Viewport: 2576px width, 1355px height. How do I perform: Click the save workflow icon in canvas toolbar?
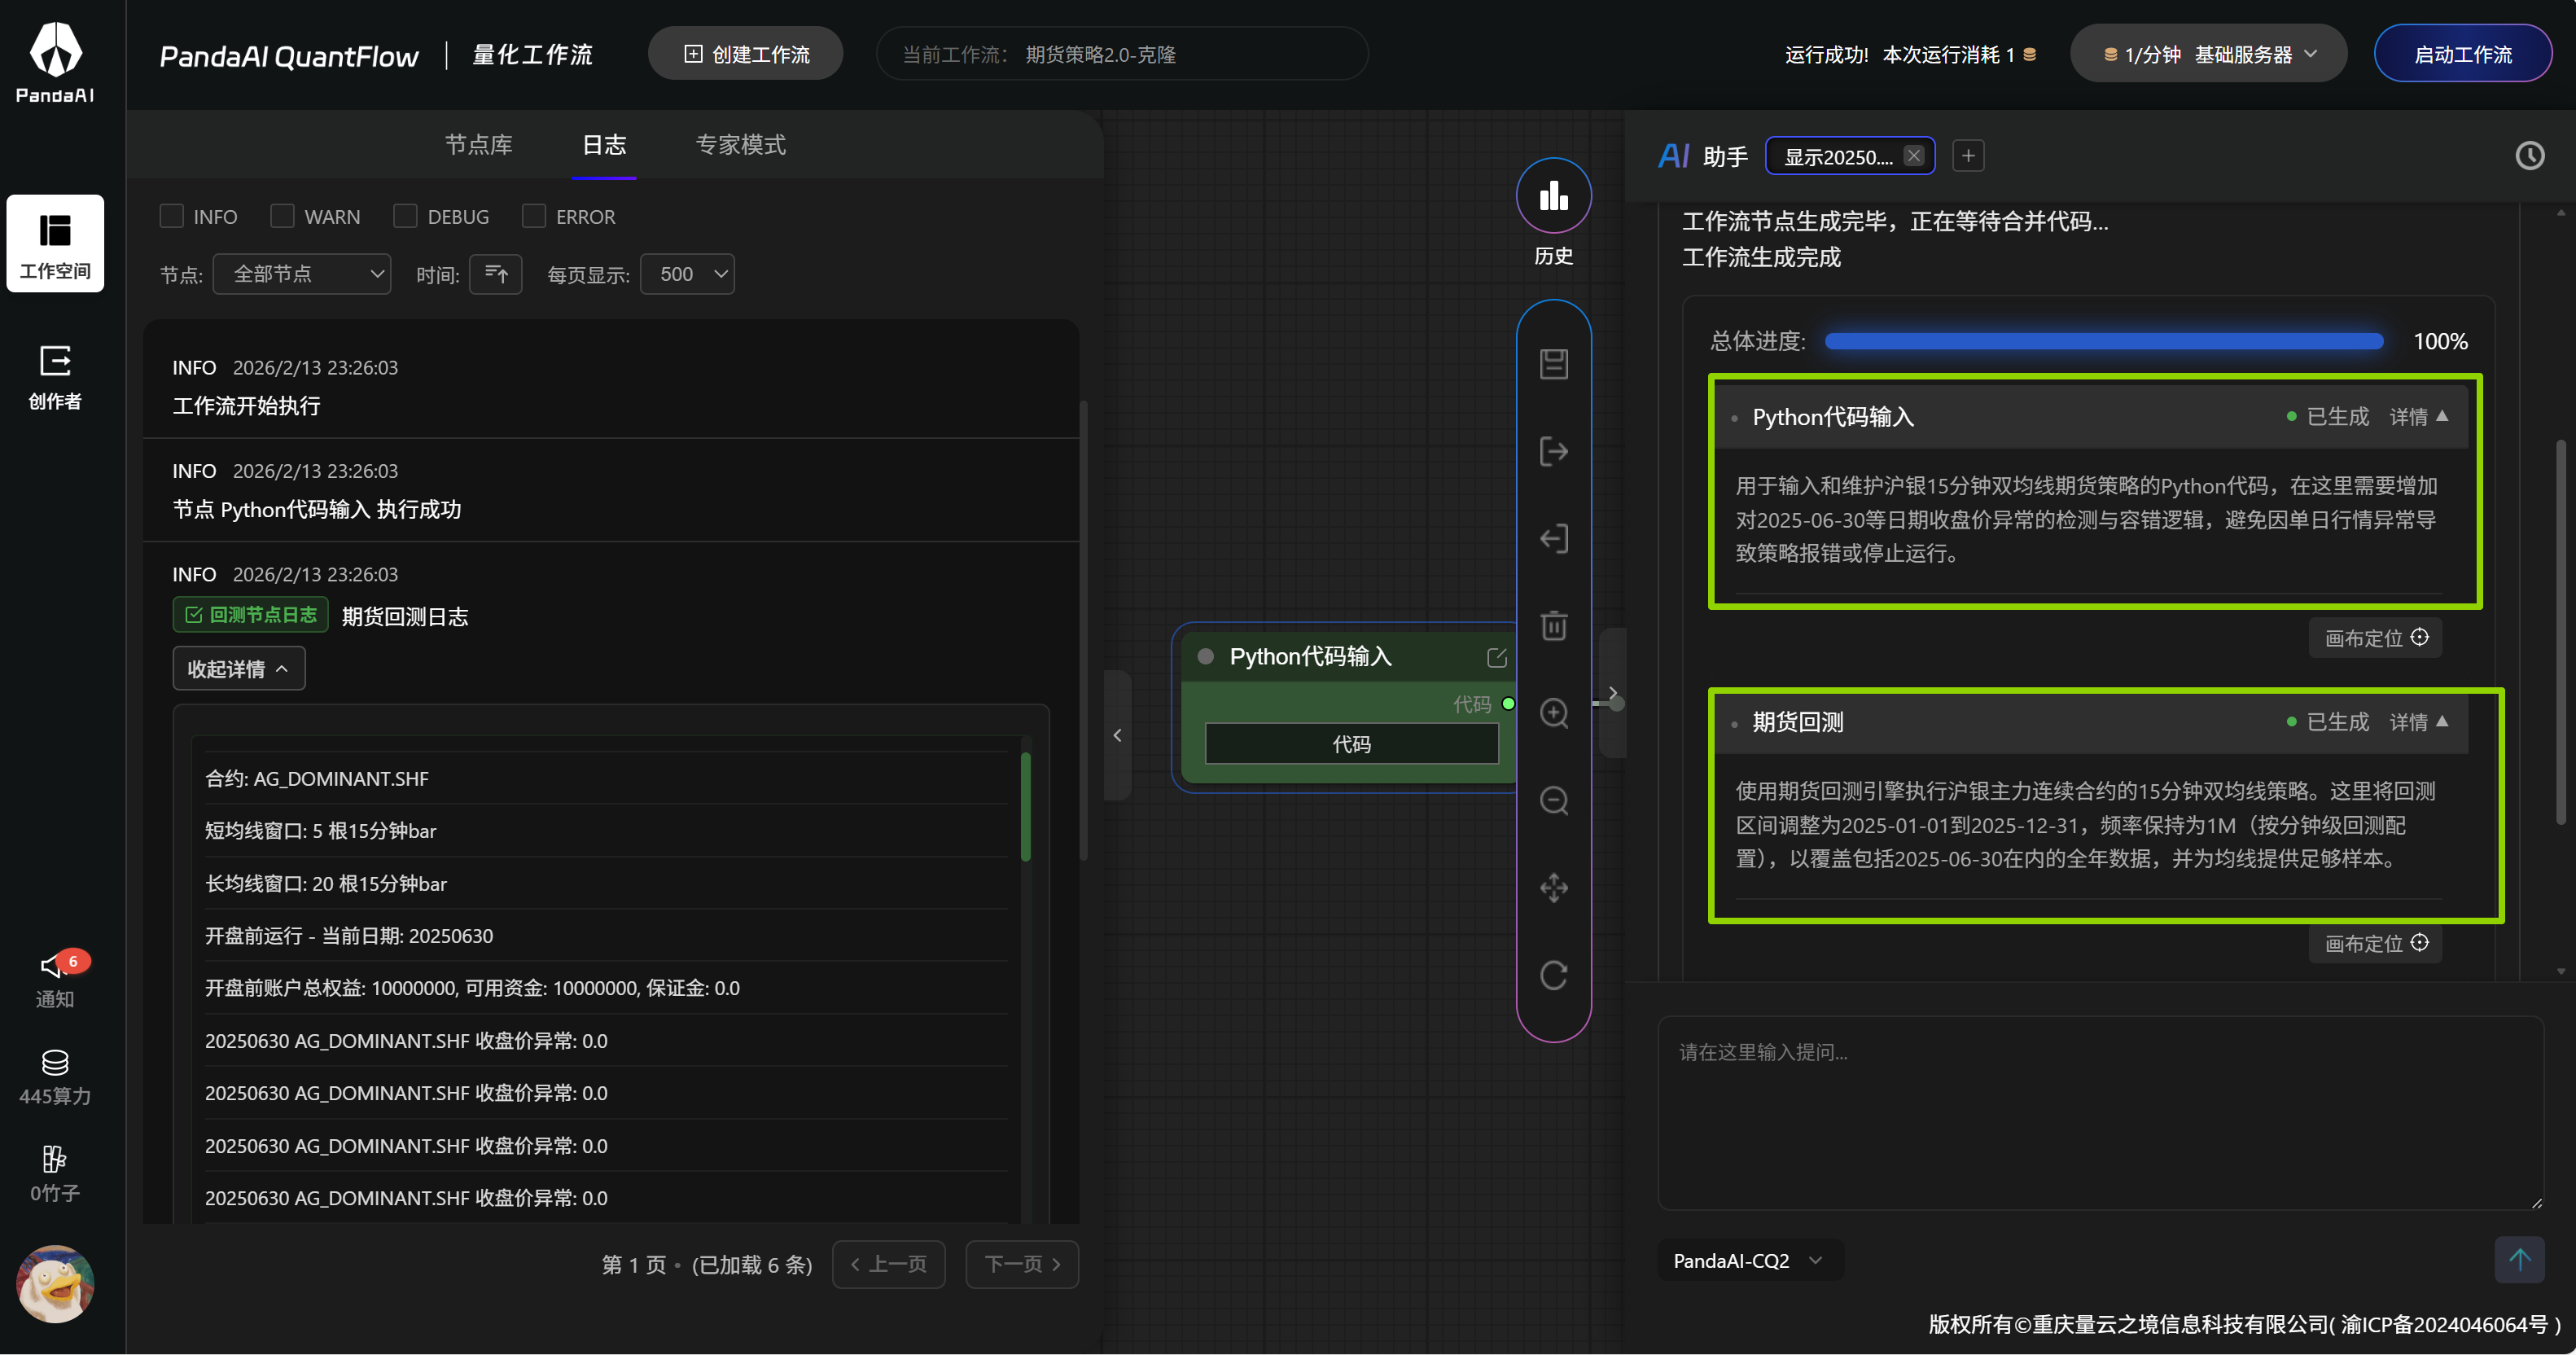point(1553,364)
